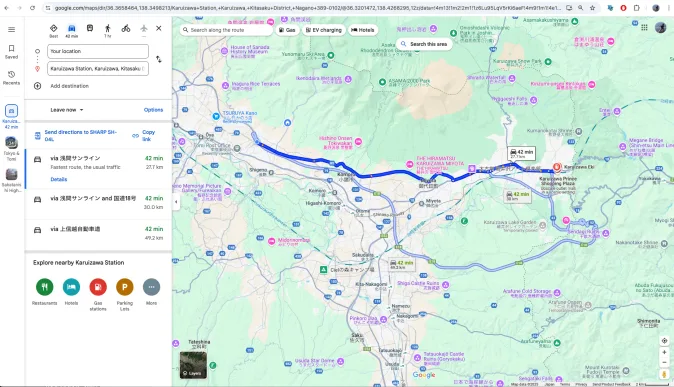The height and width of the screenshot is (387, 674).
Task: Select the Transit travel mode icon
Action: pos(89,28)
